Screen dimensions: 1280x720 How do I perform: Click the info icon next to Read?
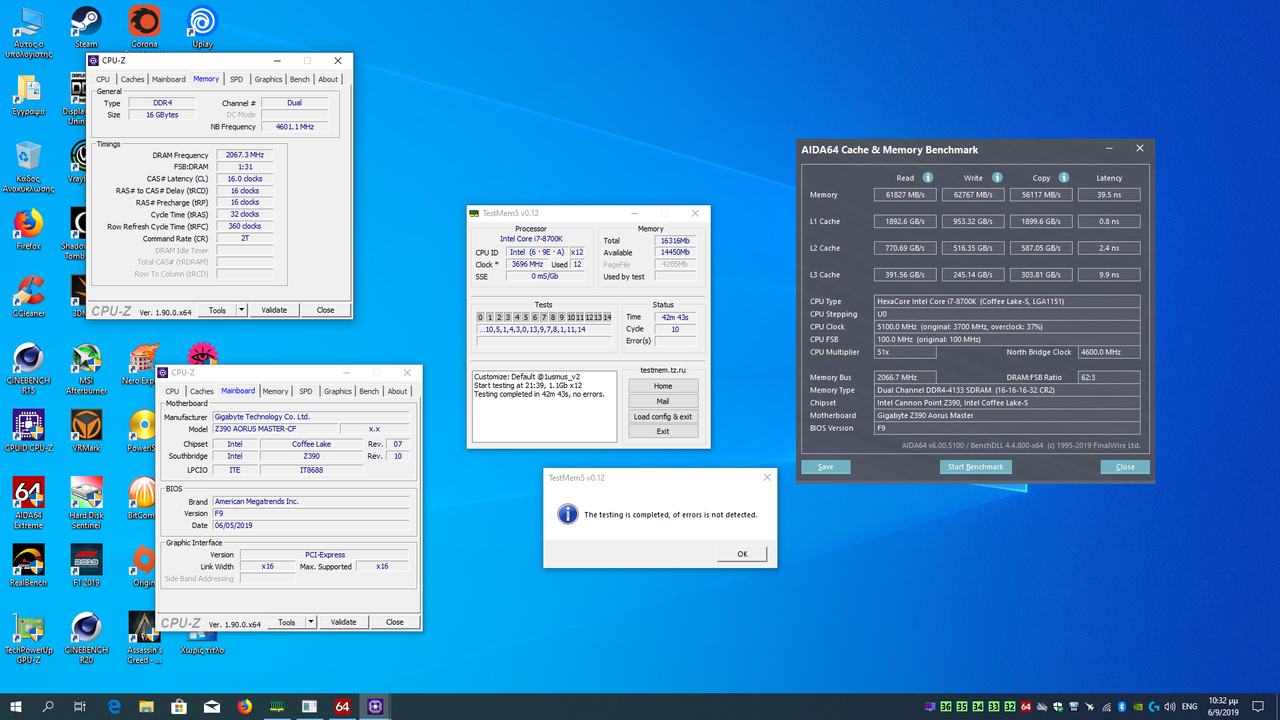(x=927, y=178)
